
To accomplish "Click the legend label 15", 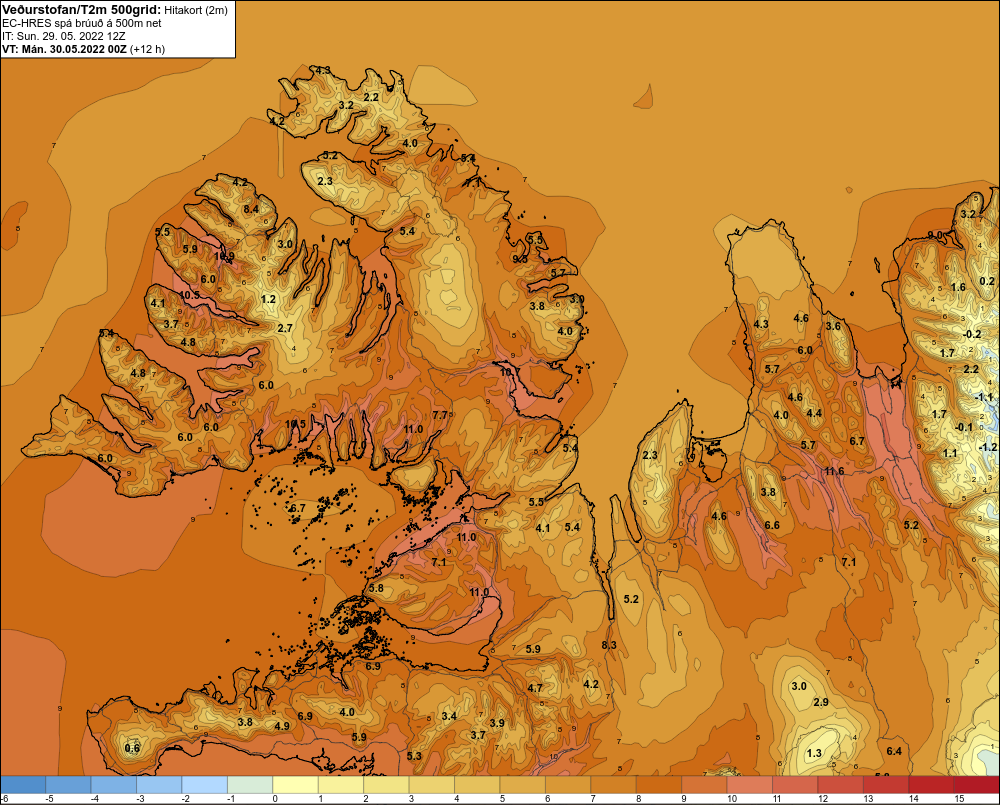I will (959, 799).
